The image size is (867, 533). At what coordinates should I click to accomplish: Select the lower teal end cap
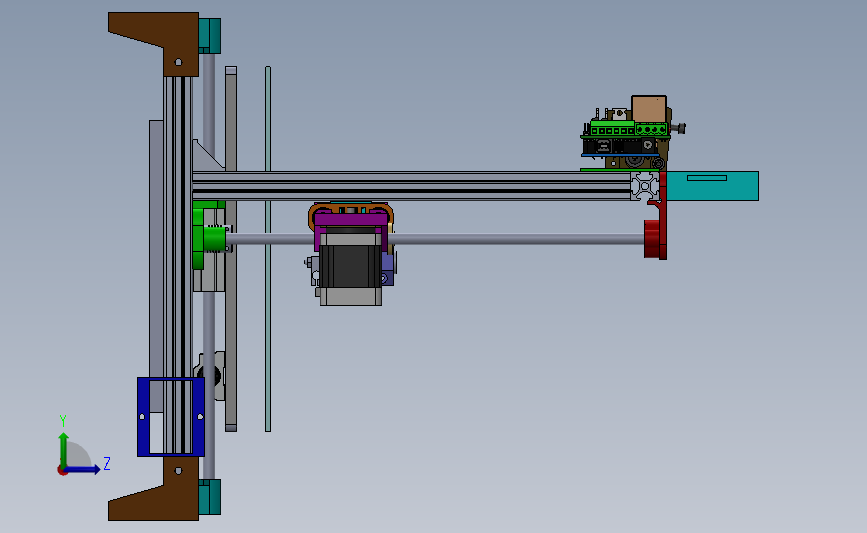pyautogui.click(x=210, y=497)
